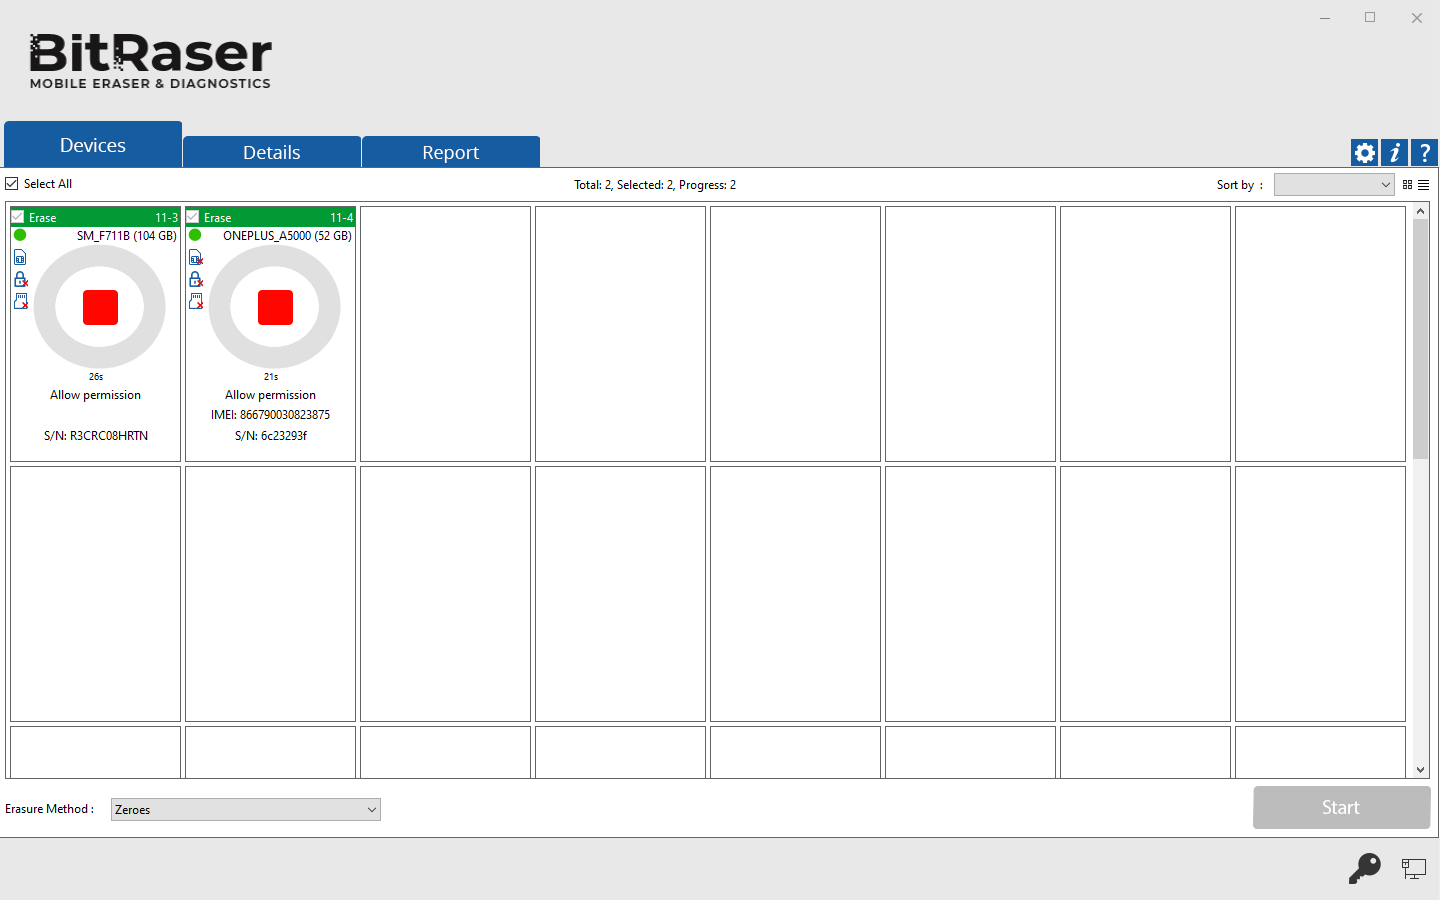Image resolution: width=1440 pixels, height=900 pixels.
Task: Uncheck the device 11-4 Erase checkbox
Action: click(193, 217)
